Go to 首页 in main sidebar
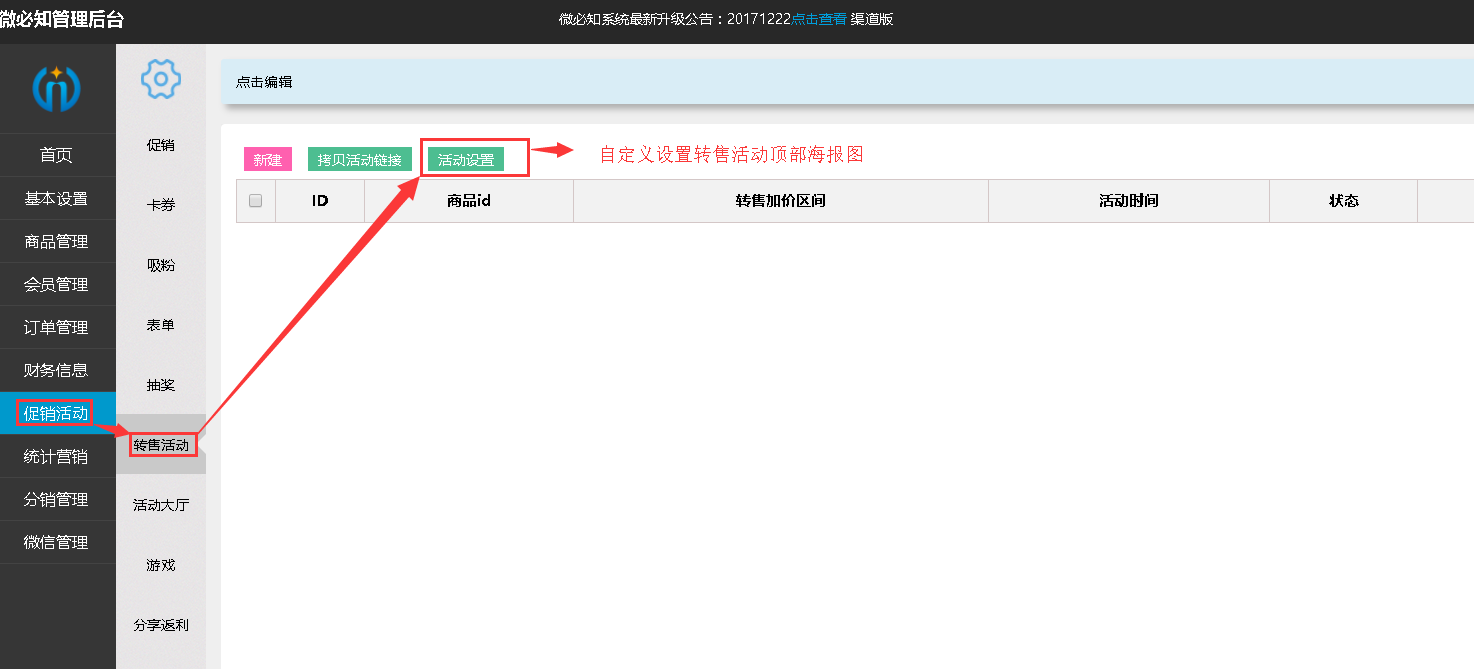1474x669 pixels. click(57, 155)
